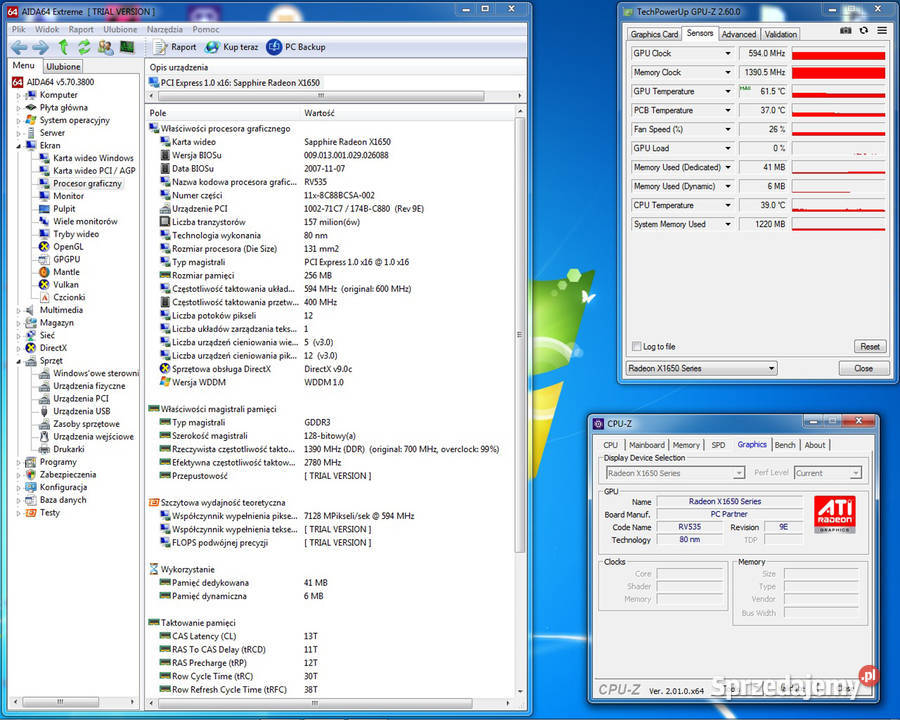Click the Pole column header
The width and height of the screenshot is (900, 720).
pyautogui.click(x=223, y=113)
